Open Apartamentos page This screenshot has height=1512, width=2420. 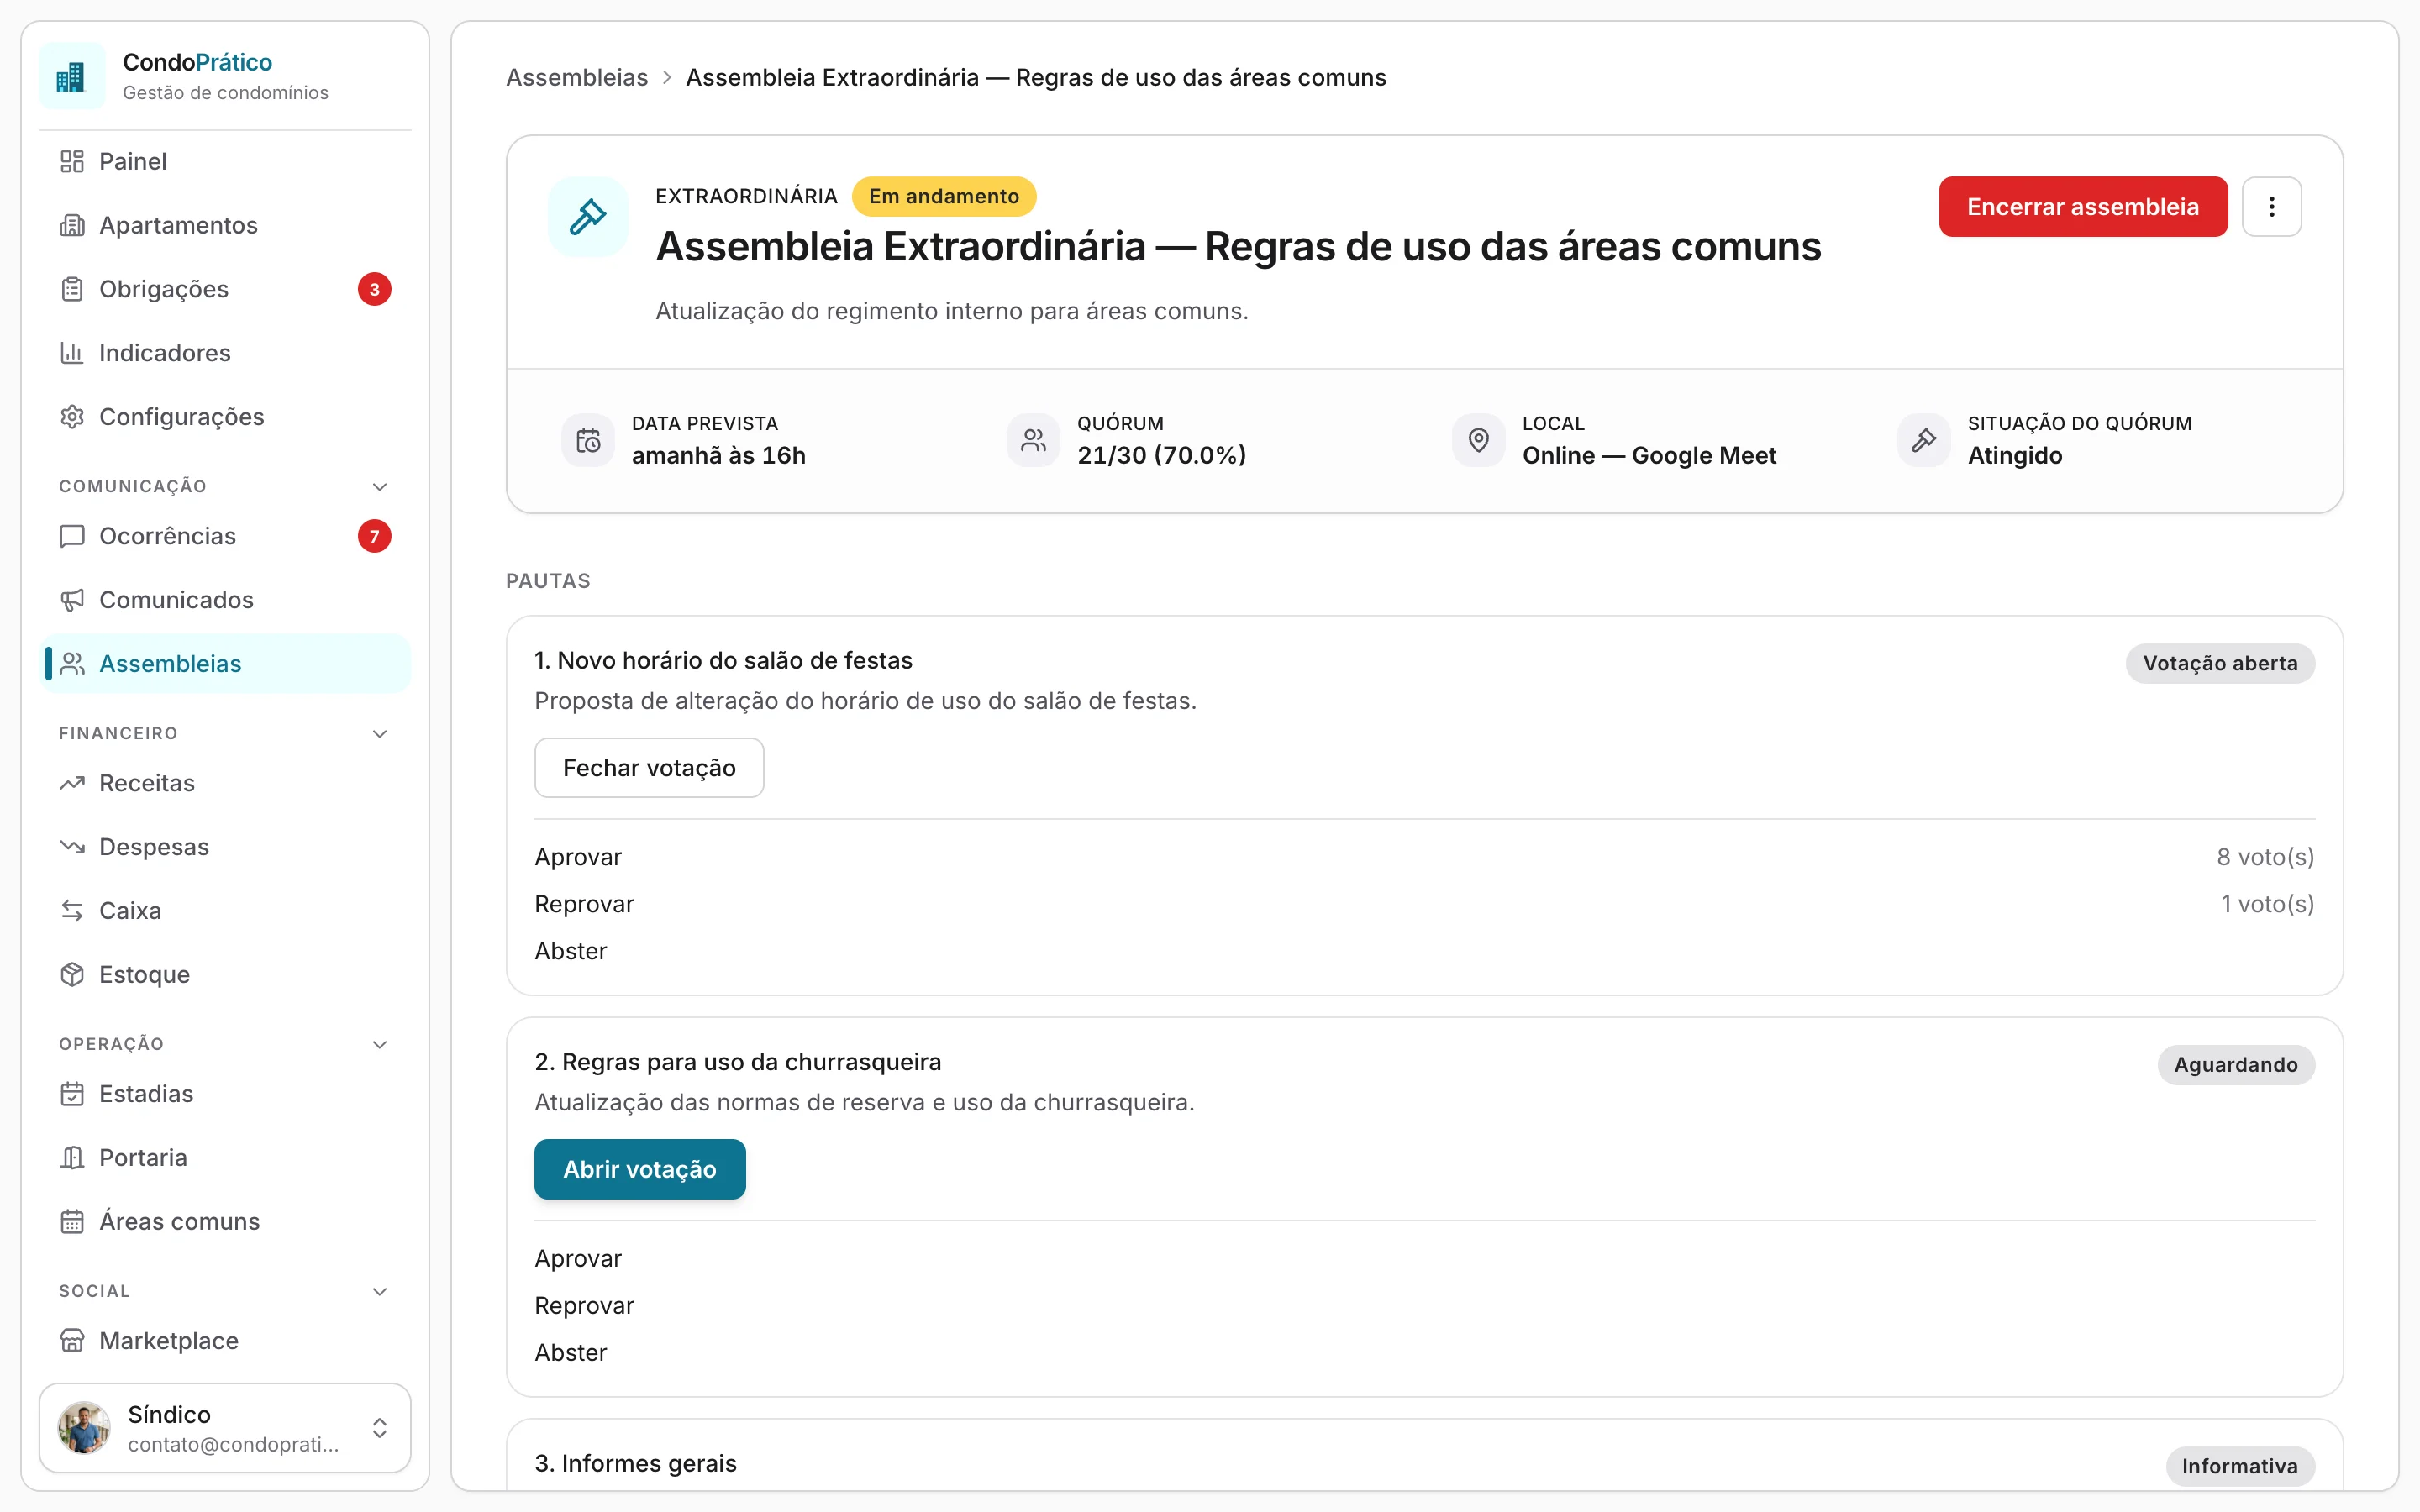coord(225,225)
